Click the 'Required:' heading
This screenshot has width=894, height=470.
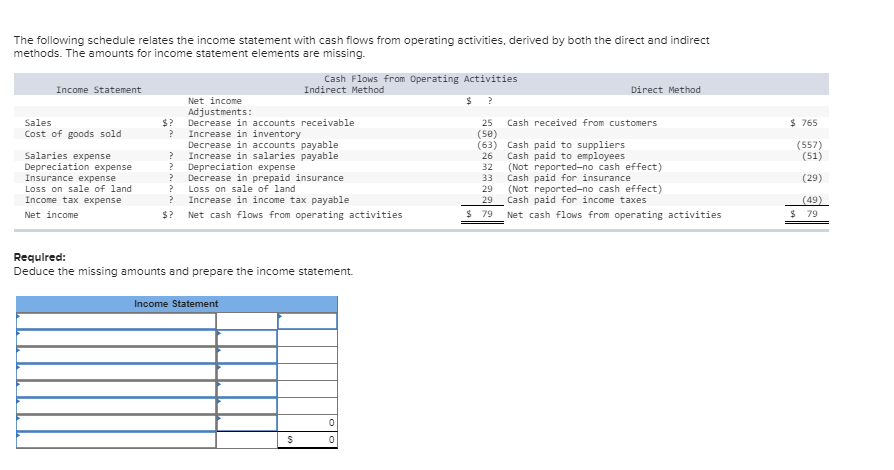(40, 257)
